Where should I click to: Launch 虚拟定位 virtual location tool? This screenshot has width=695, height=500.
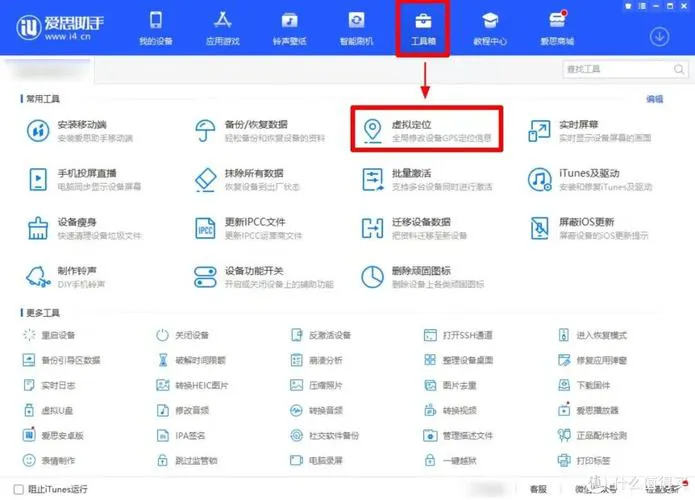point(426,130)
